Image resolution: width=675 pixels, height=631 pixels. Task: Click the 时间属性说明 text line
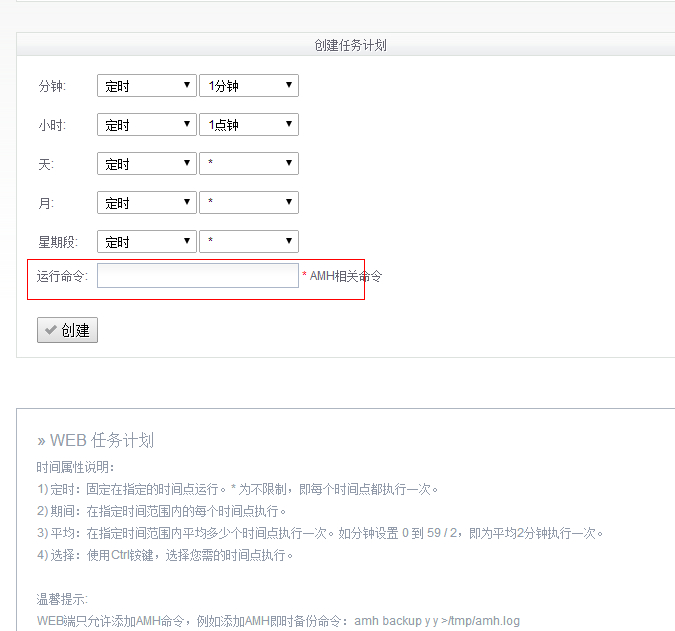click(x=76, y=467)
